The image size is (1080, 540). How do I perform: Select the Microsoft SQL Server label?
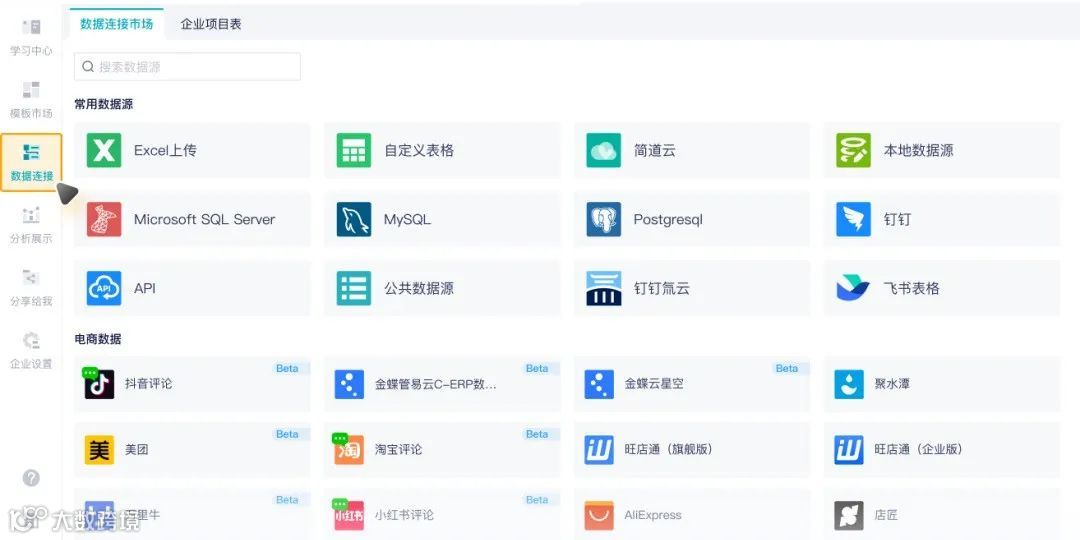point(205,220)
